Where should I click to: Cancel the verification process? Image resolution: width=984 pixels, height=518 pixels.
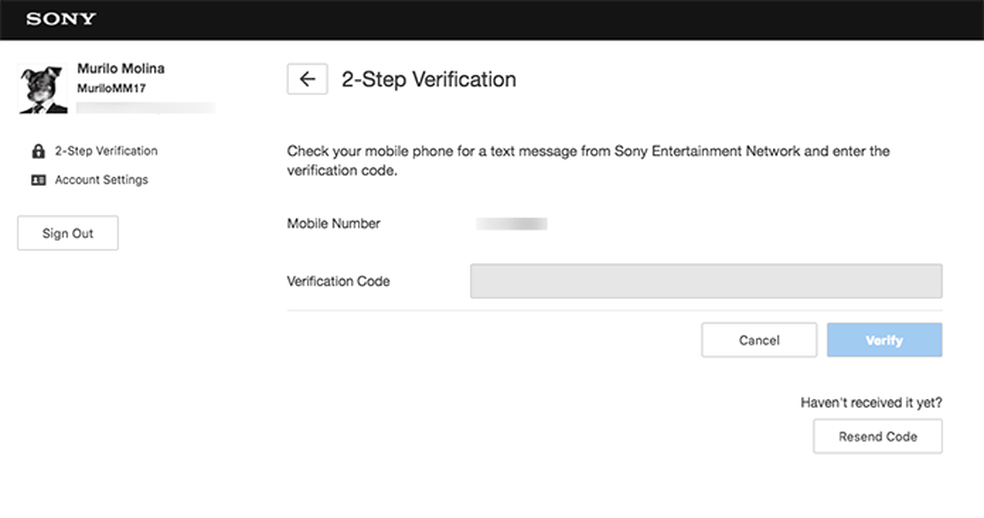coord(759,340)
